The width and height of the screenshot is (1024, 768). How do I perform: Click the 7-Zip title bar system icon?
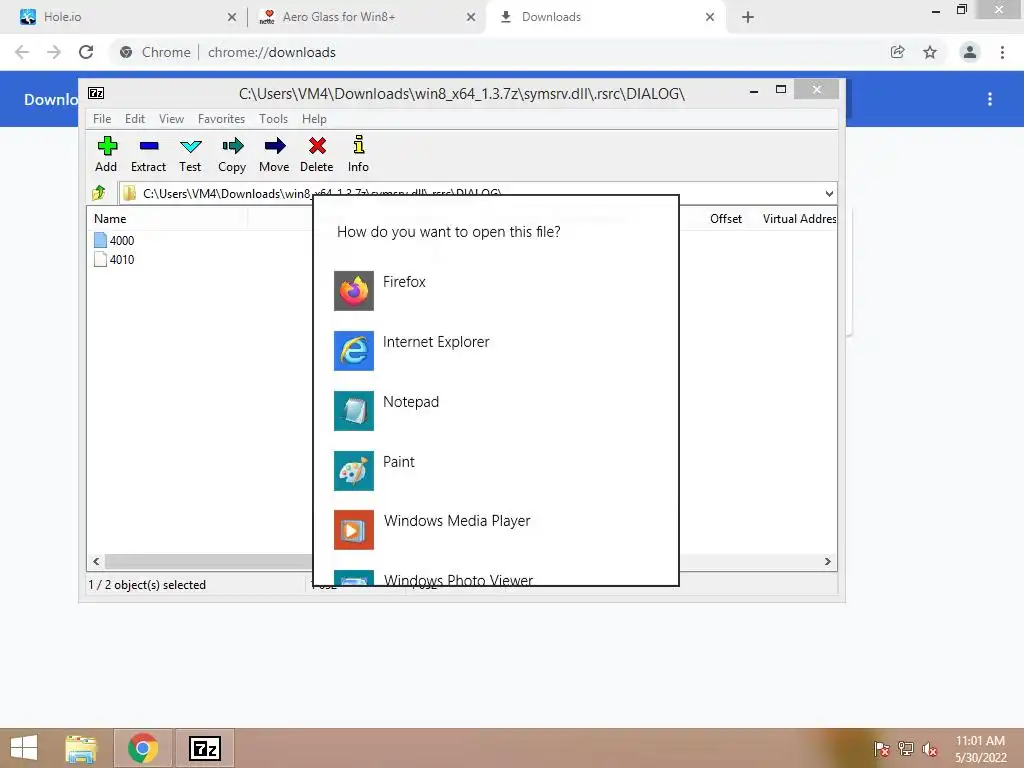(96, 93)
